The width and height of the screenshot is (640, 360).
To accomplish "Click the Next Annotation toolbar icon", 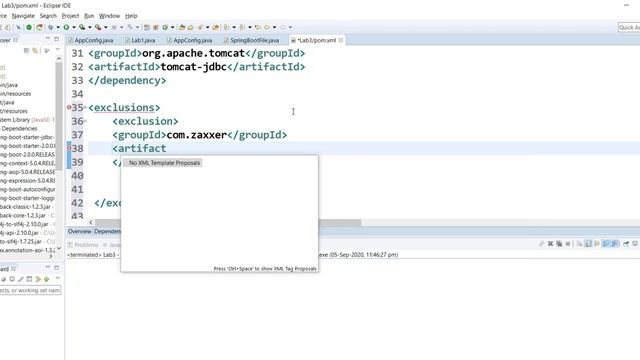I will (226, 27).
